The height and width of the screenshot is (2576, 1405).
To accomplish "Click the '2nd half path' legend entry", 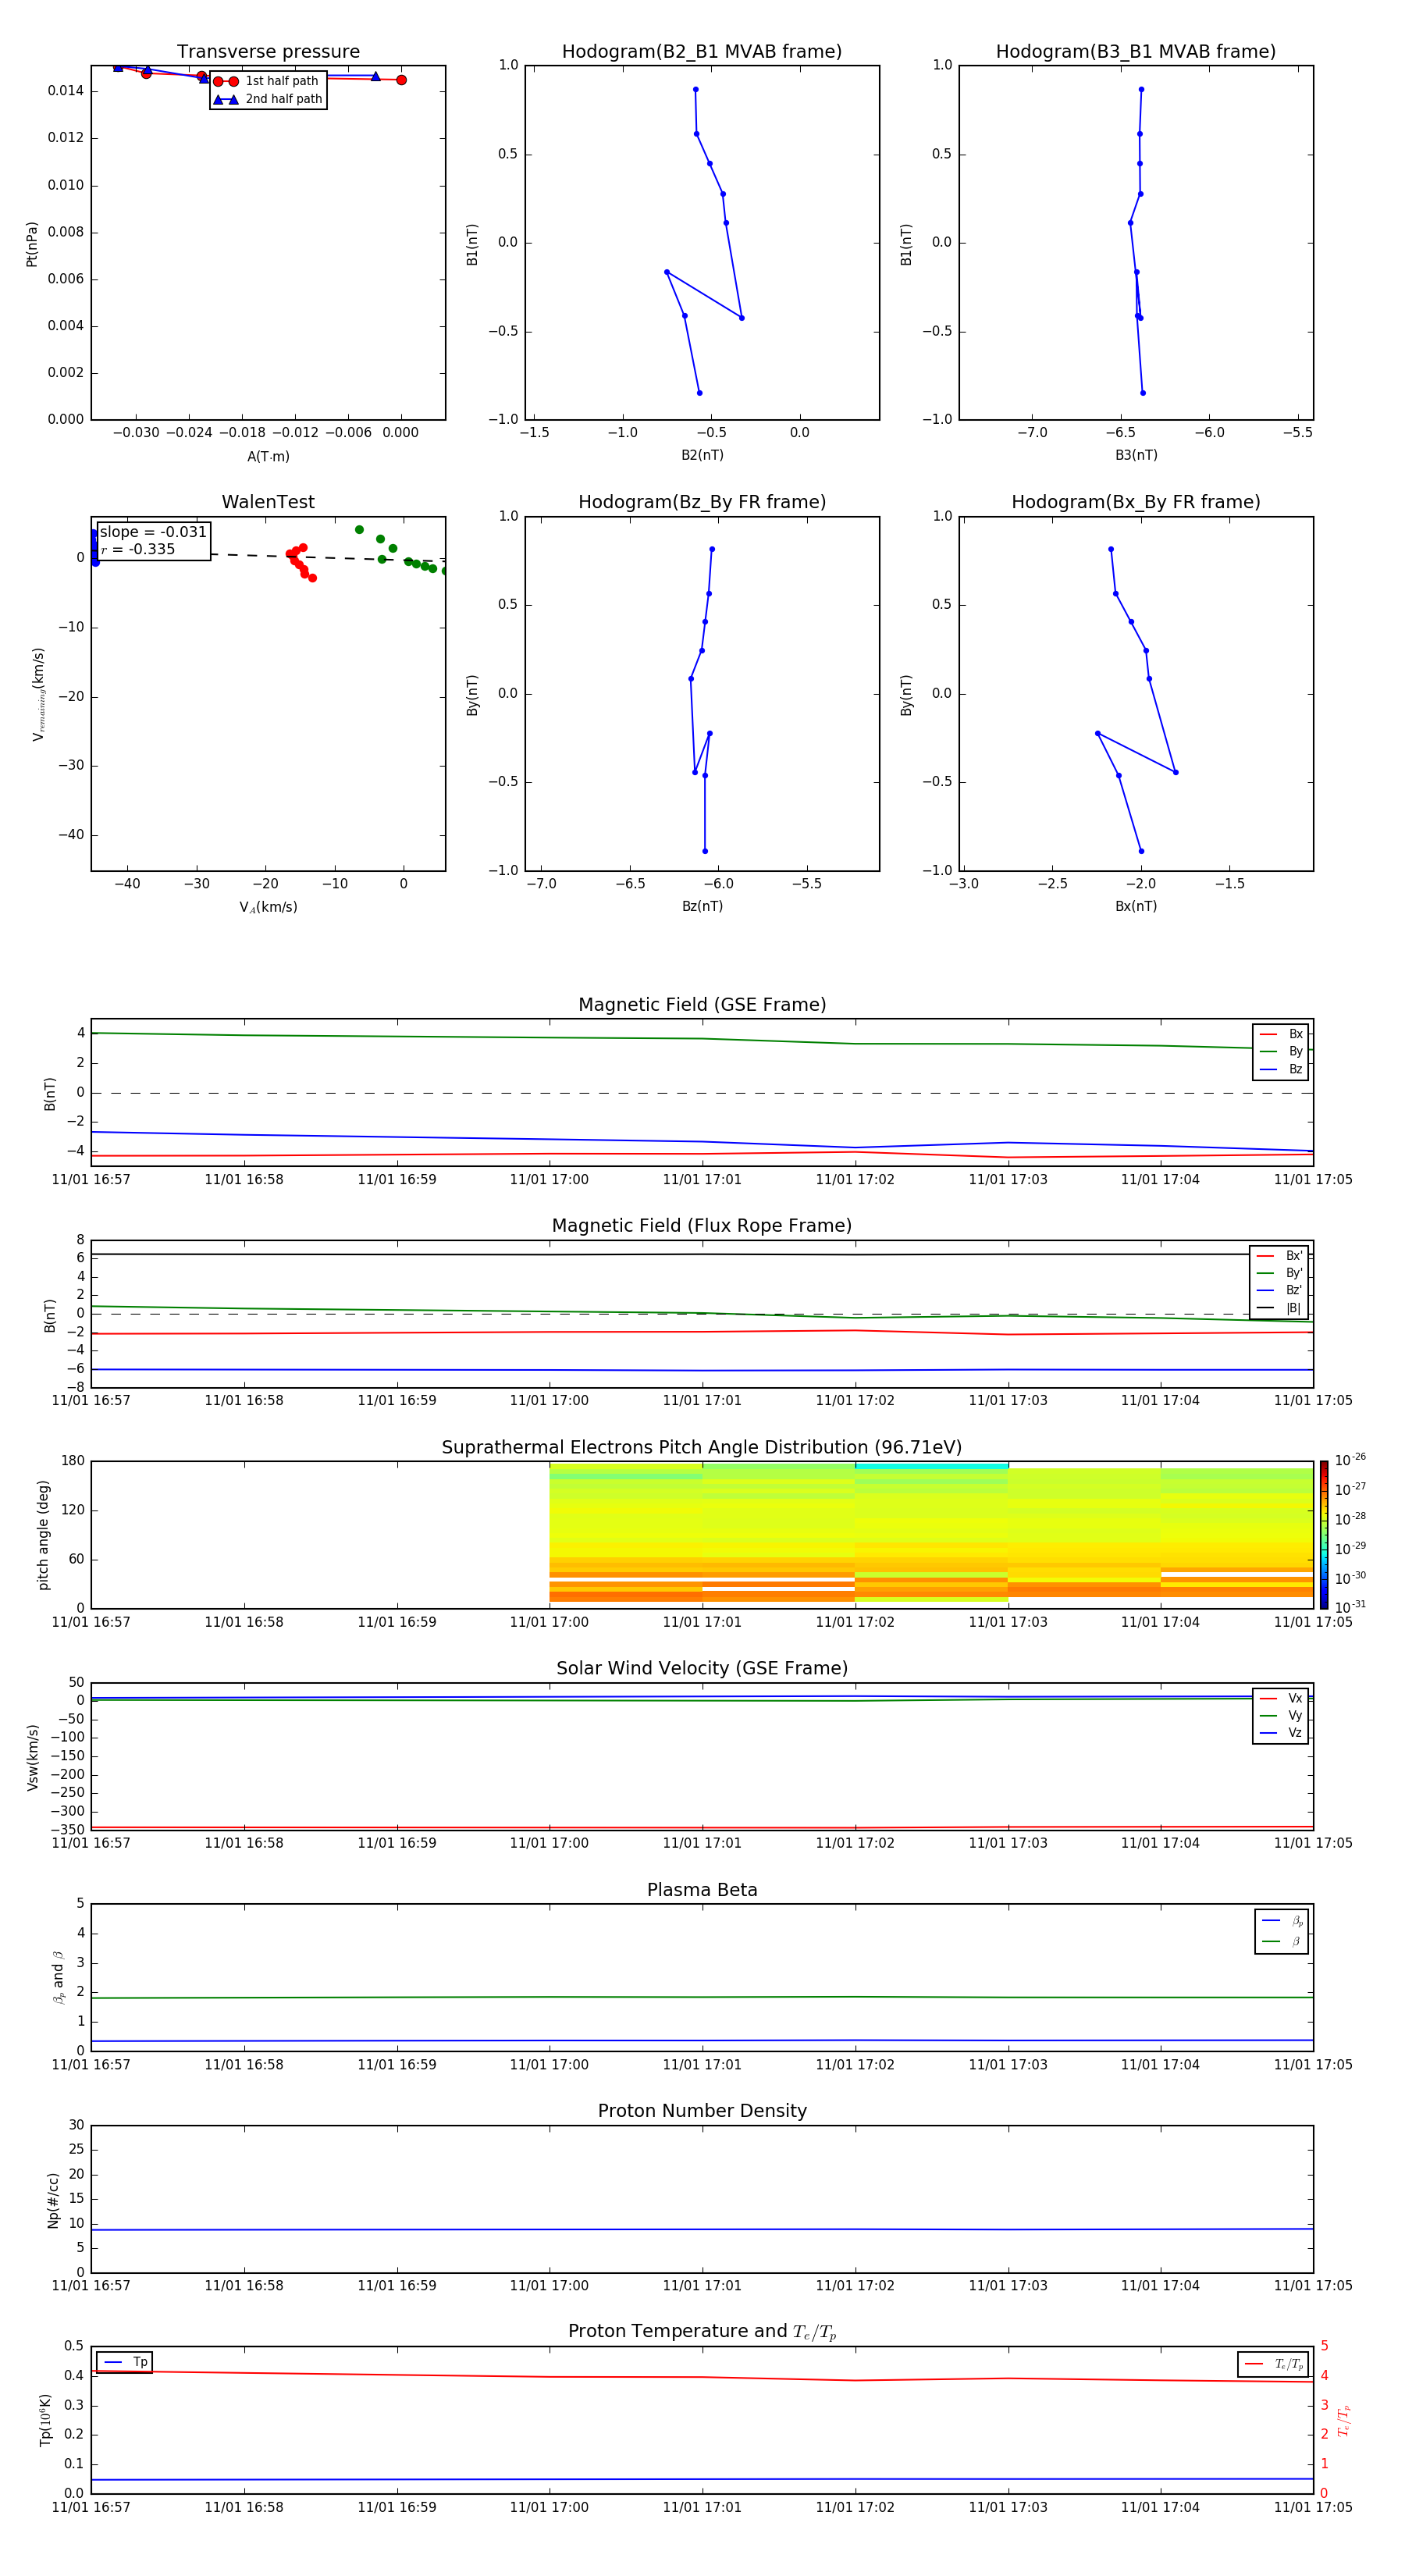I will click(x=268, y=99).
